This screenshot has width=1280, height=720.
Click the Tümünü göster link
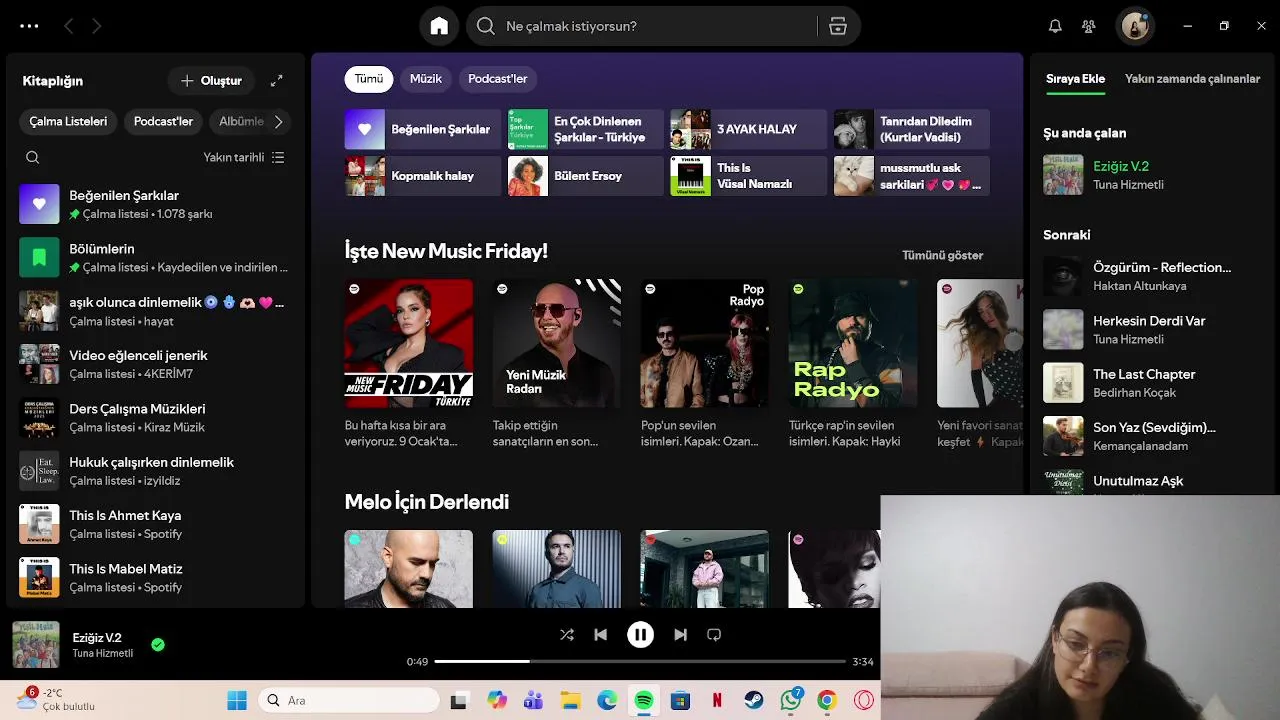click(942, 255)
